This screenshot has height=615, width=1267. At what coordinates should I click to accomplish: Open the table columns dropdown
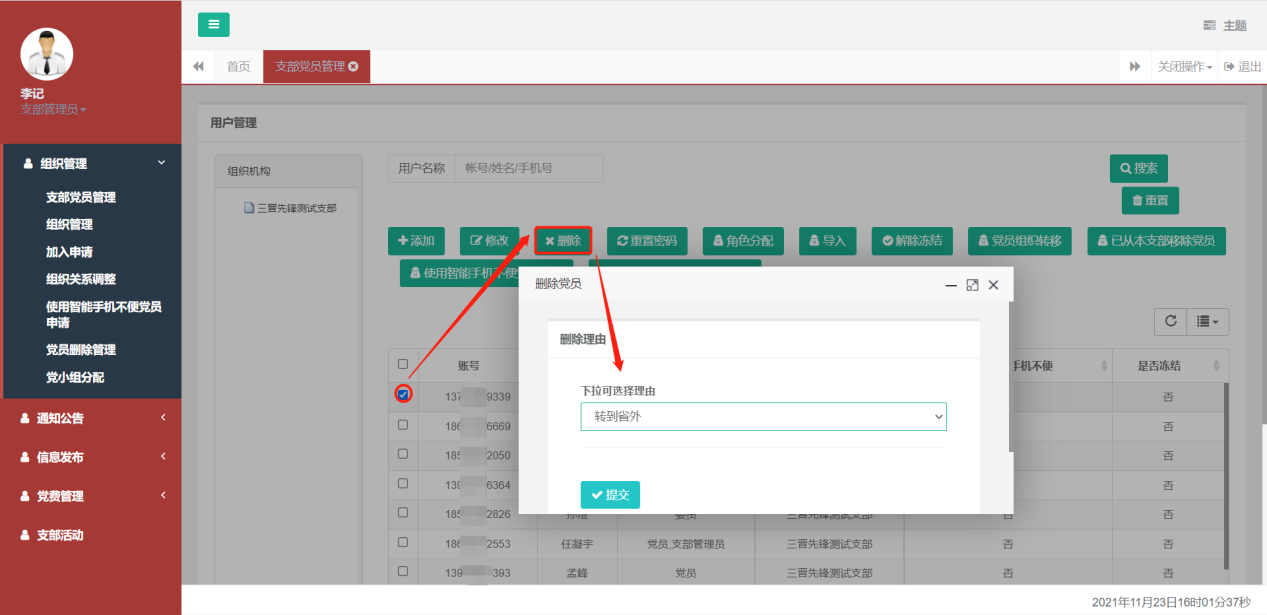(1207, 321)
